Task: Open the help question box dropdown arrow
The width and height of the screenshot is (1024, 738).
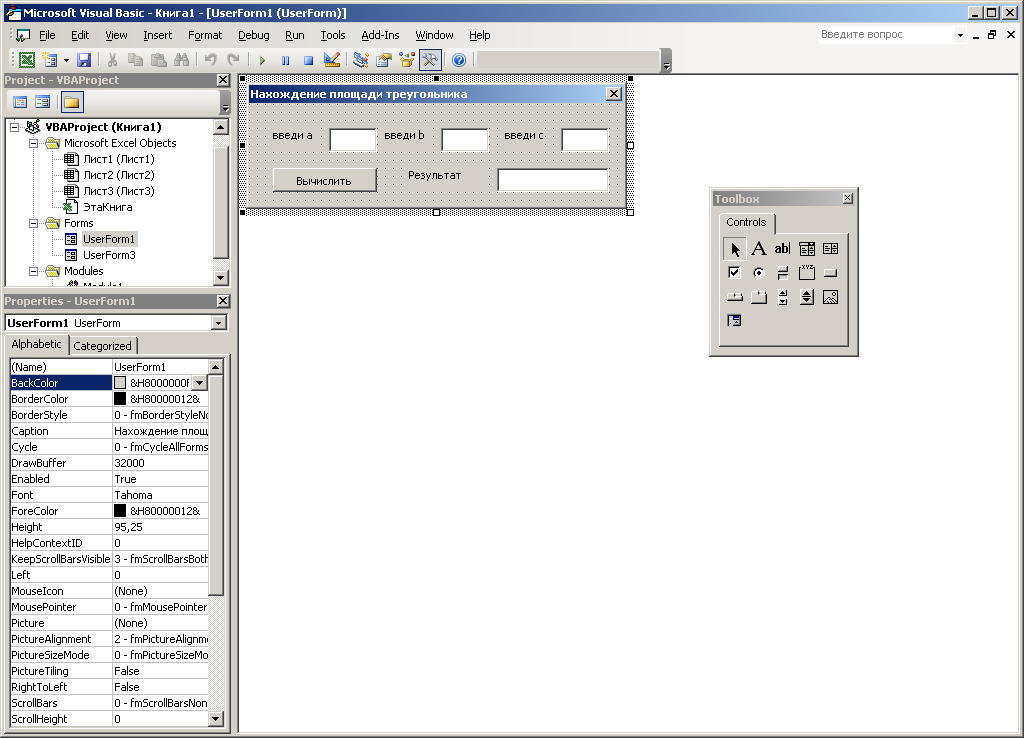Action: pyautogui.click(x=960, y=35)
